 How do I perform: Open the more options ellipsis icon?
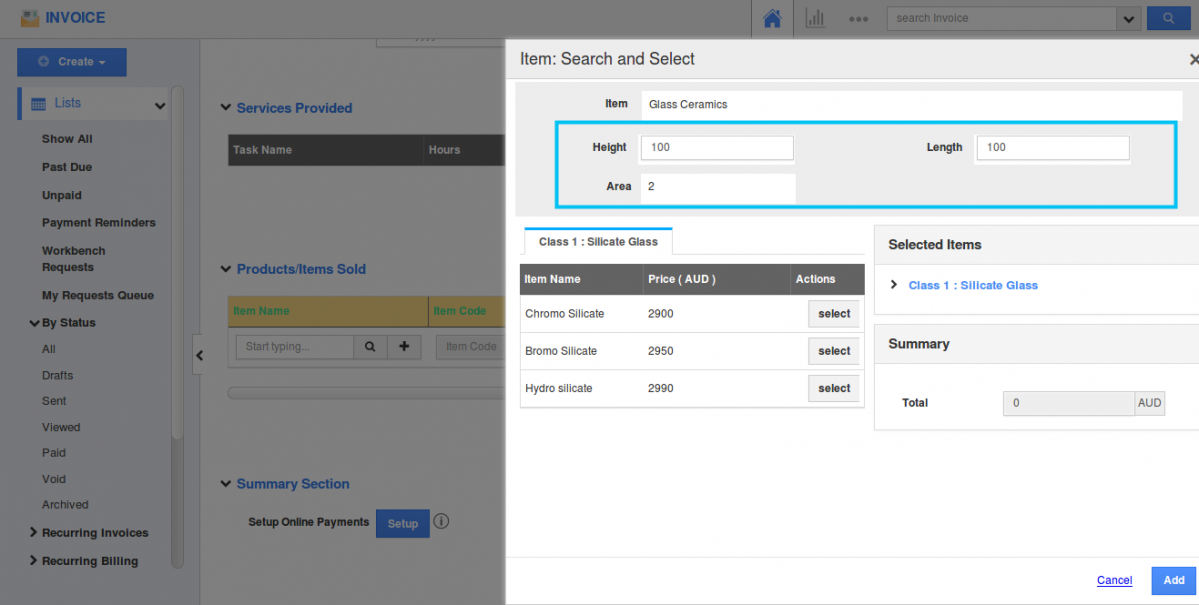(858, 18)
